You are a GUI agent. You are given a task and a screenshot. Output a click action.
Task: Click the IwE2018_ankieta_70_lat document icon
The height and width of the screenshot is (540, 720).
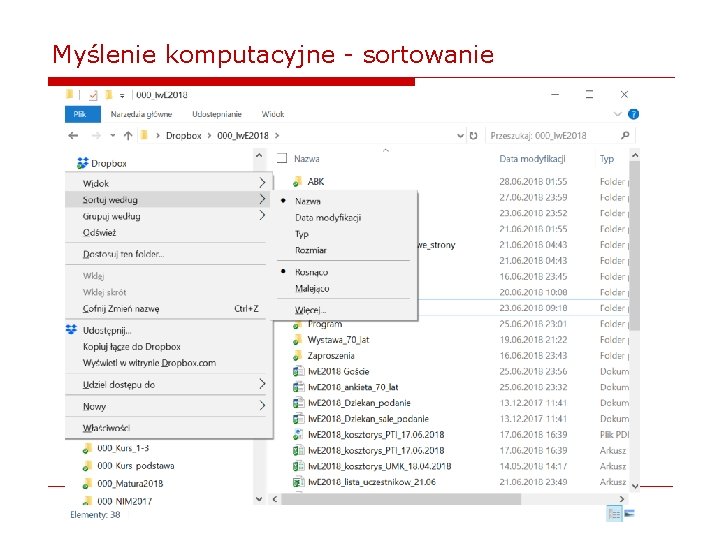point(298,387)
